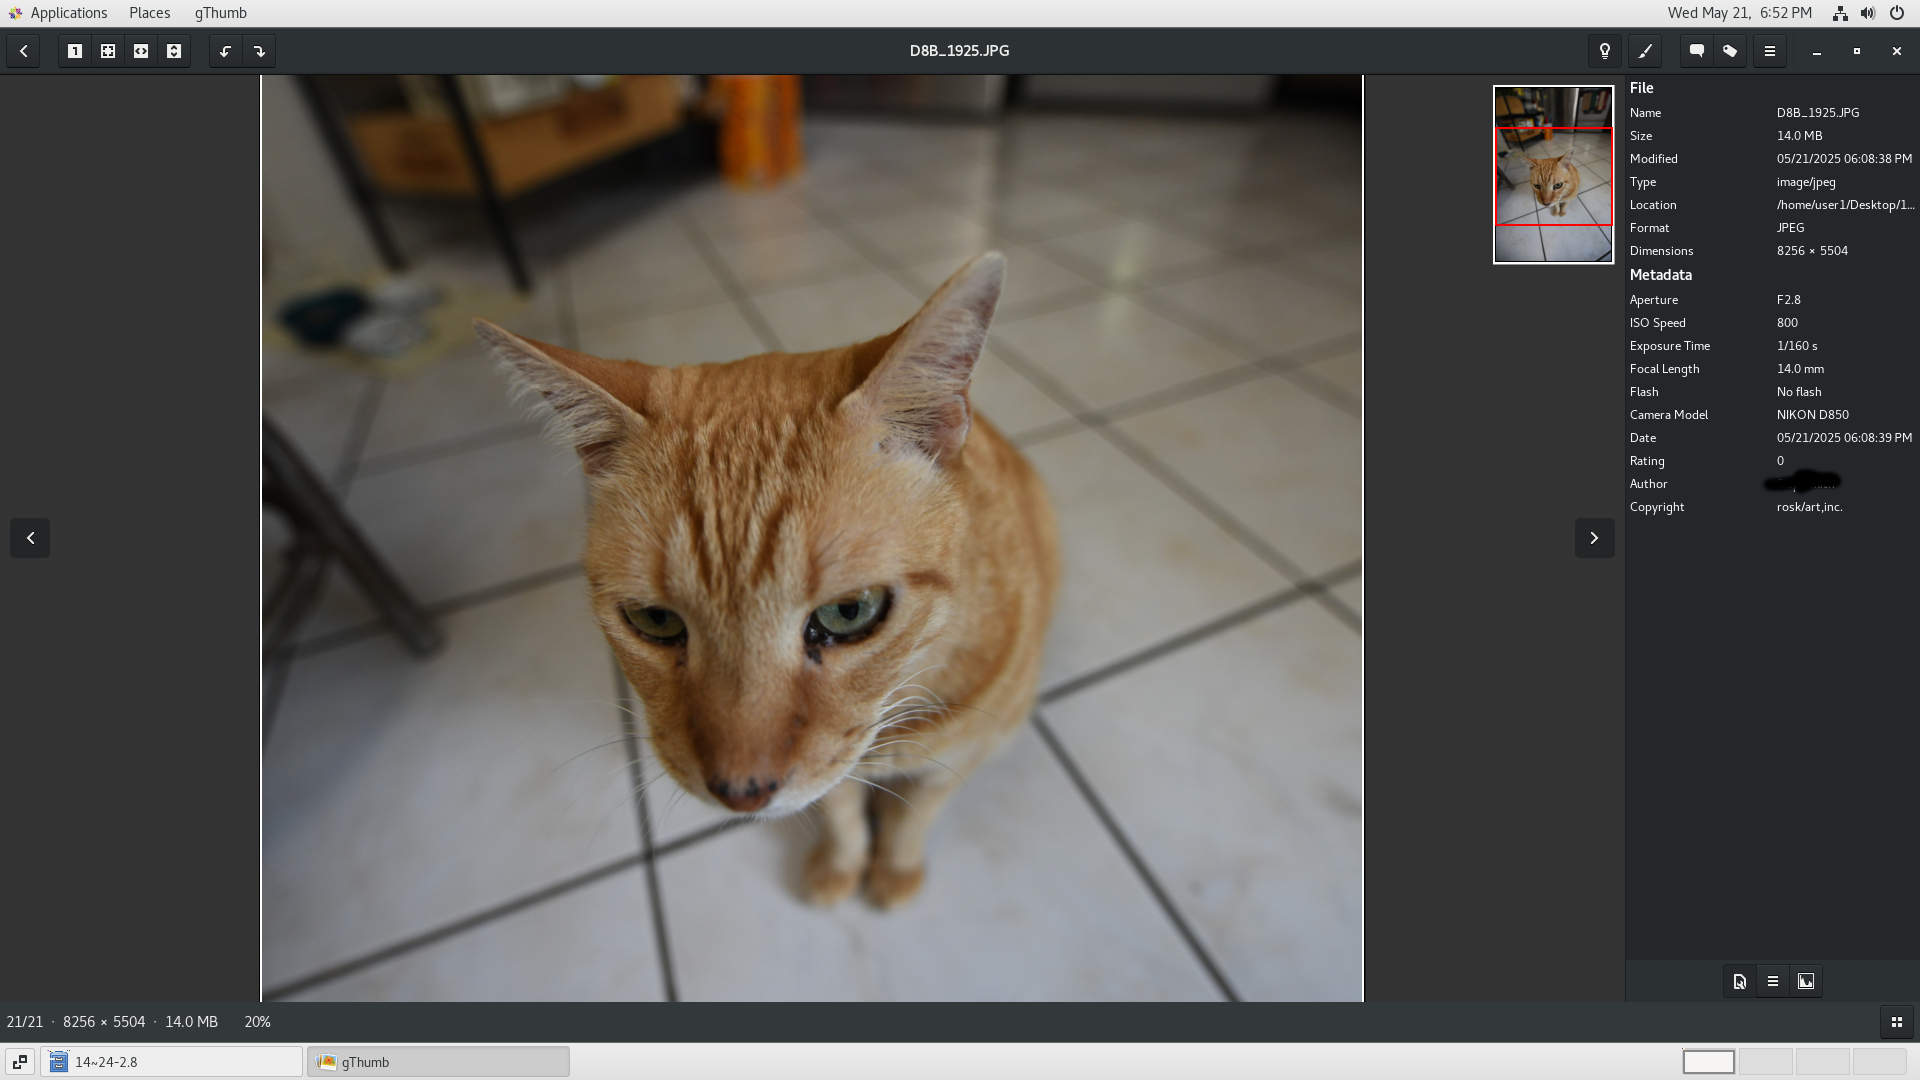Click the clock Wed May 21 6:52 PM
Viewport: 1920px width, 1080px height.
(1739, 13)
